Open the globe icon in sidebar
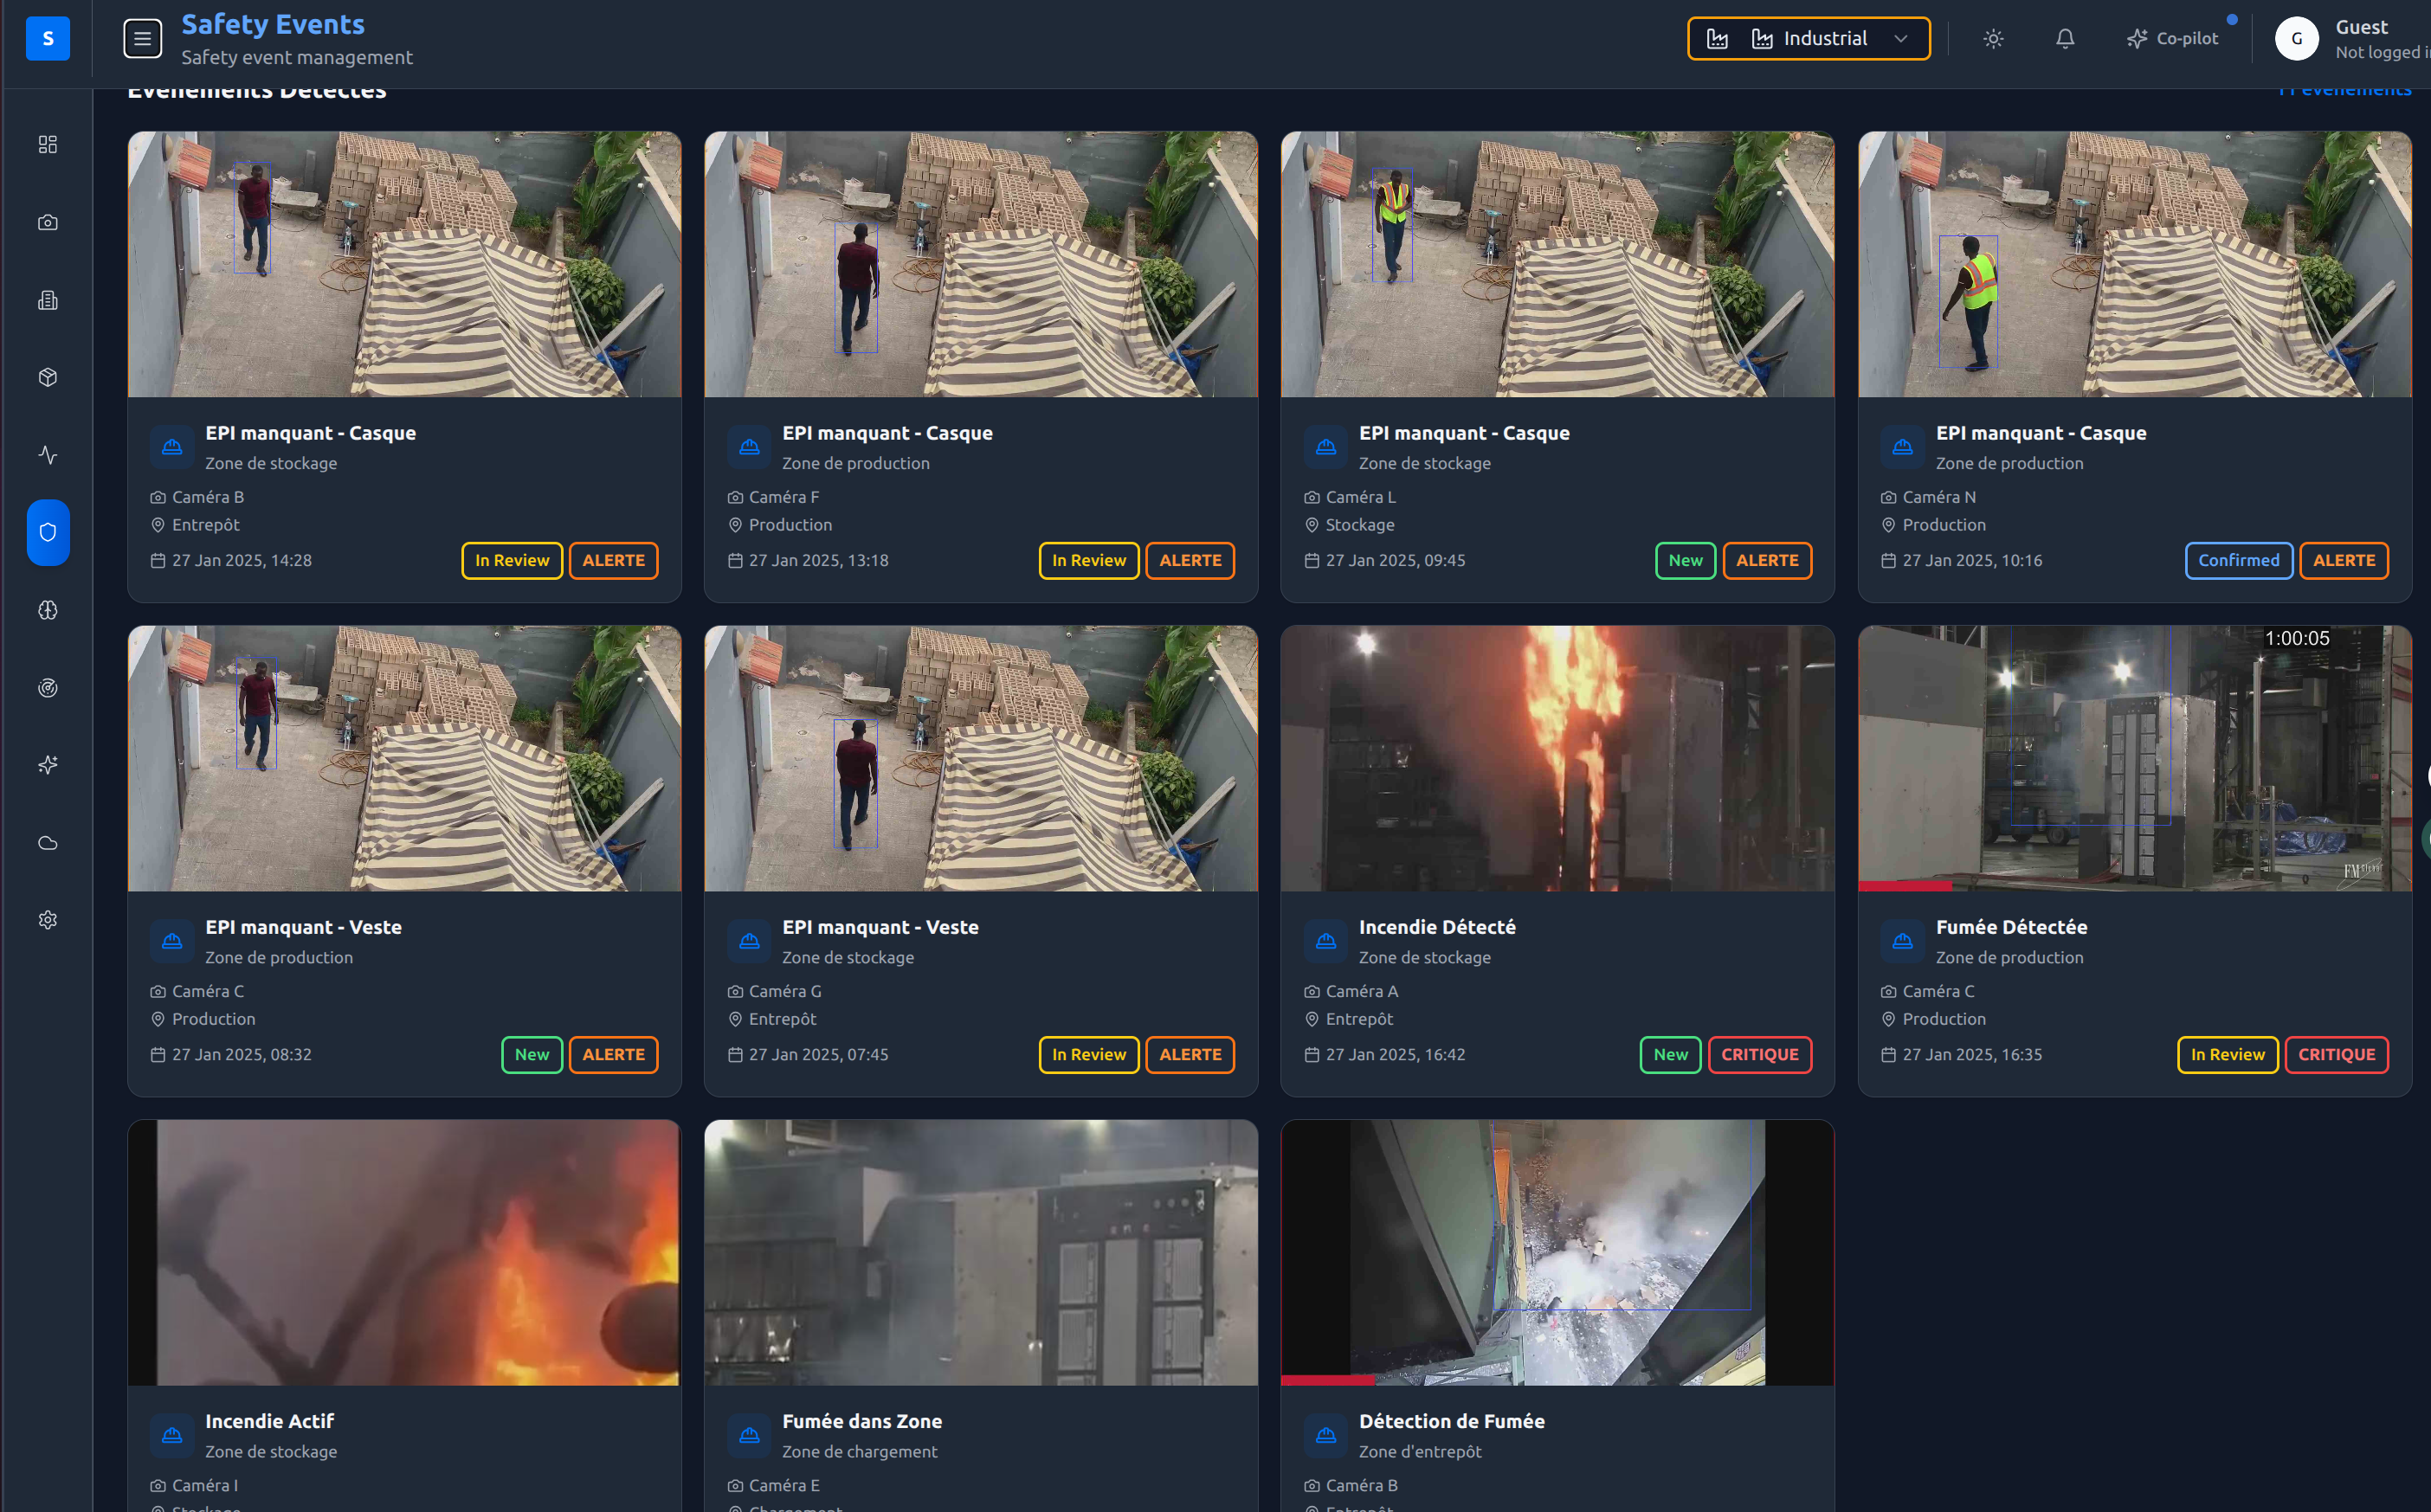The height and width of the screenshot is (1512, 2431). click(x=48, y=610)
